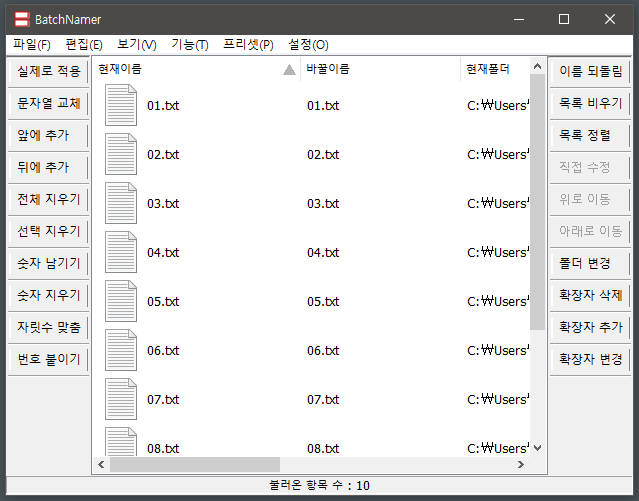The image size is (639, 501).
Task: Select 03.txt in the 현재이름 column
Action: coord(163,203)
